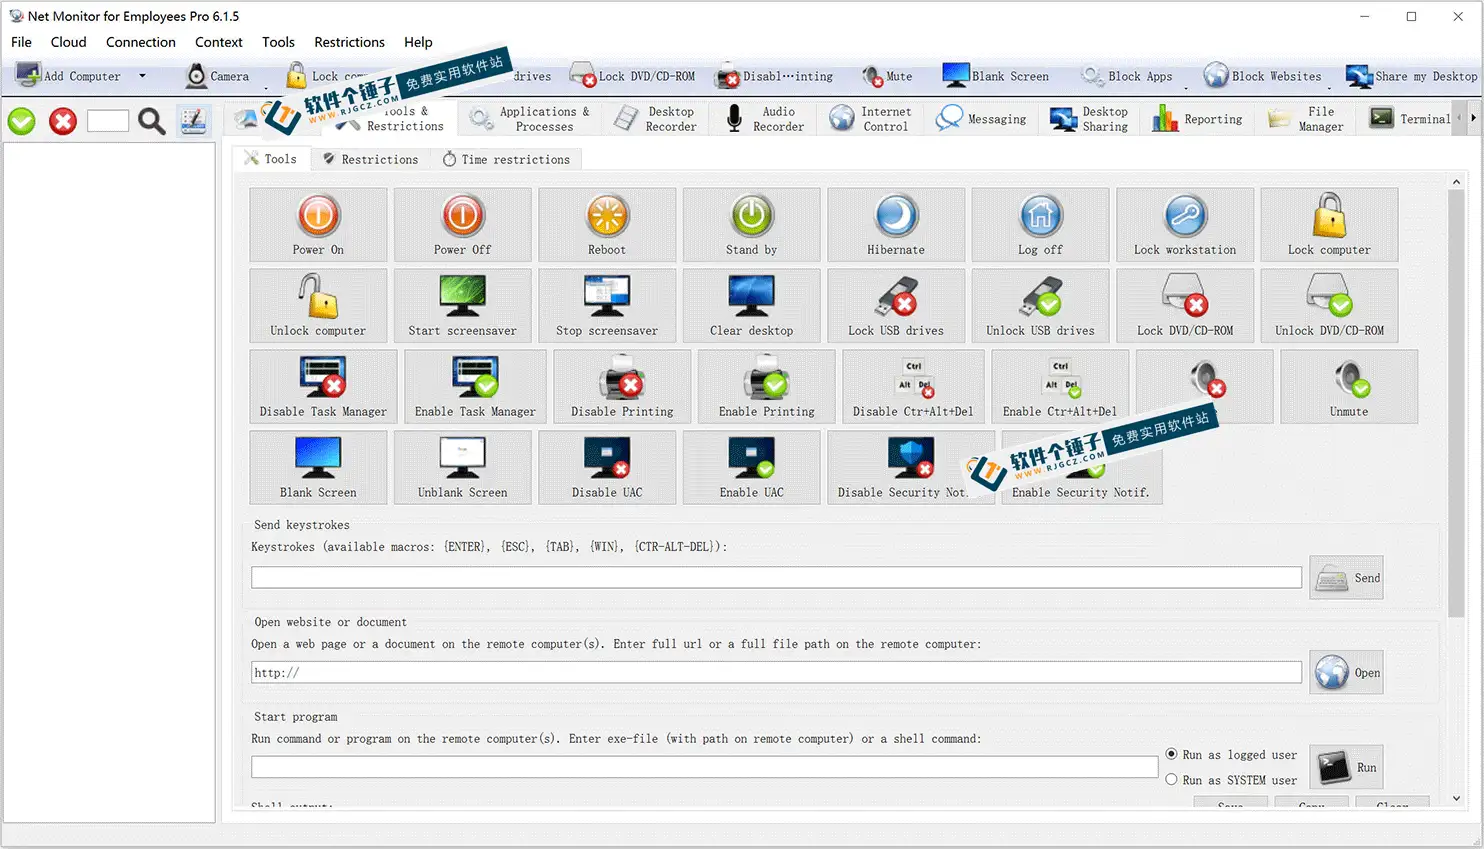Click Add Computer toolbar button
Image resolution: width=1484 pixels, height=849 pixels.
[x=70, y=76]
